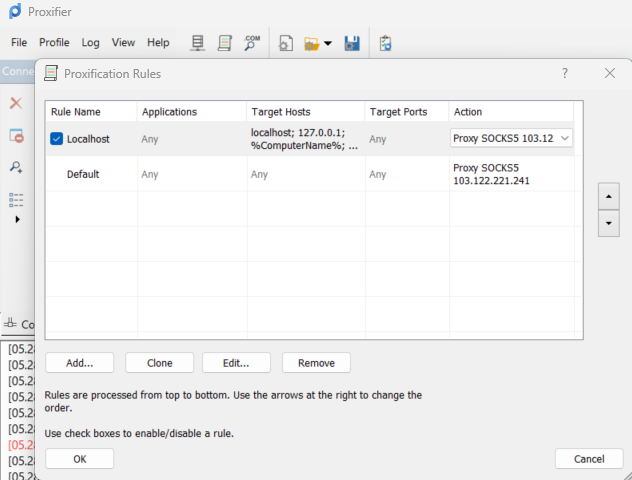Click the new profile document icon
Image resolution: width=632 pixels, height=480 pixels.
click(x=286, y=43)
